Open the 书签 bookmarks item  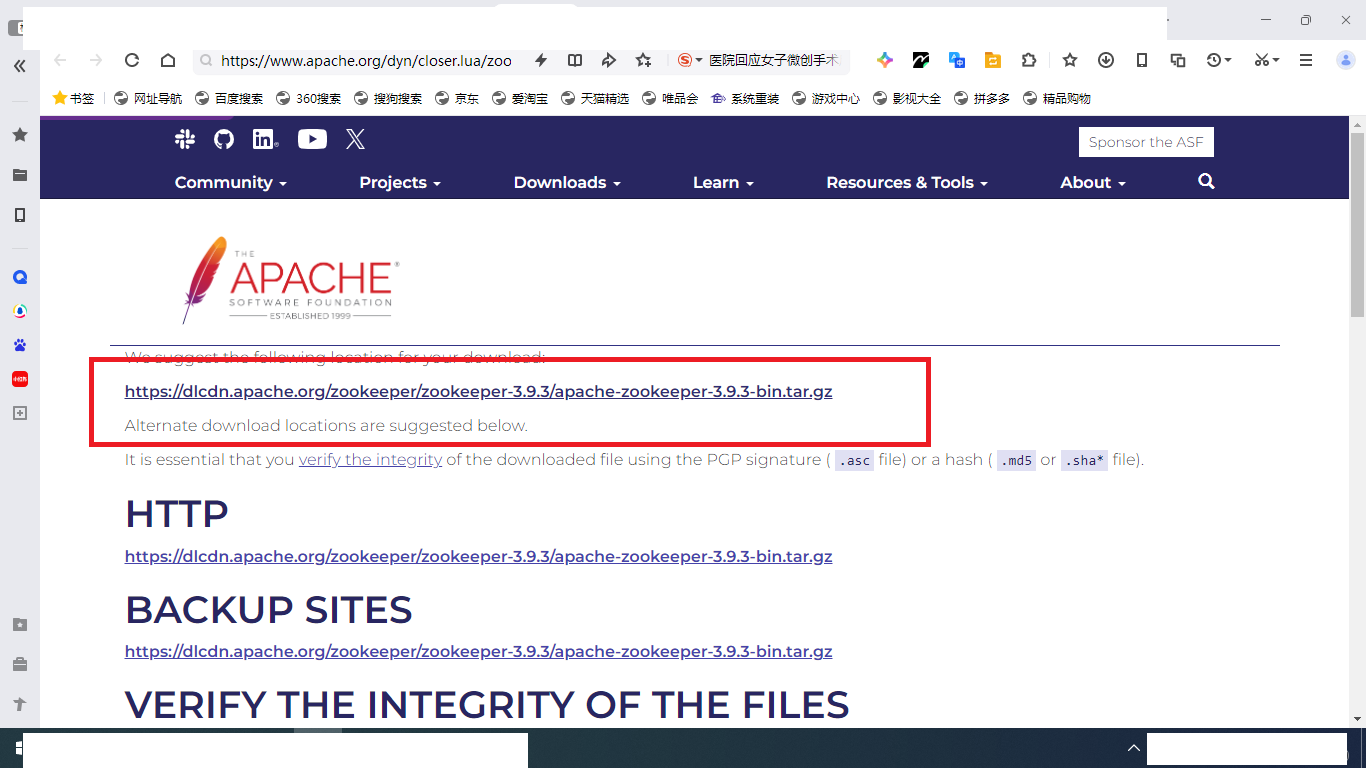[x=73, y=98]
